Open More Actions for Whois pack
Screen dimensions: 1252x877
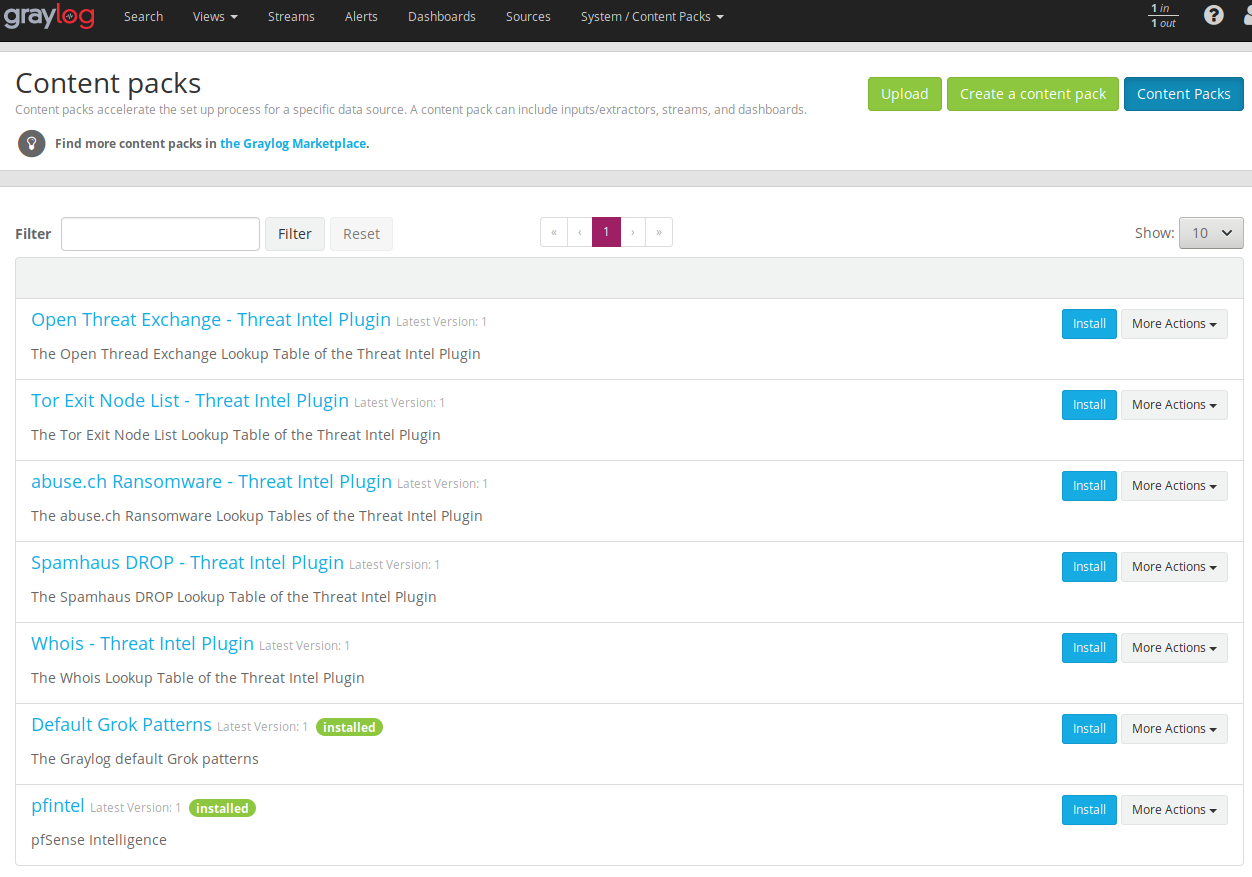point(1174,648)
